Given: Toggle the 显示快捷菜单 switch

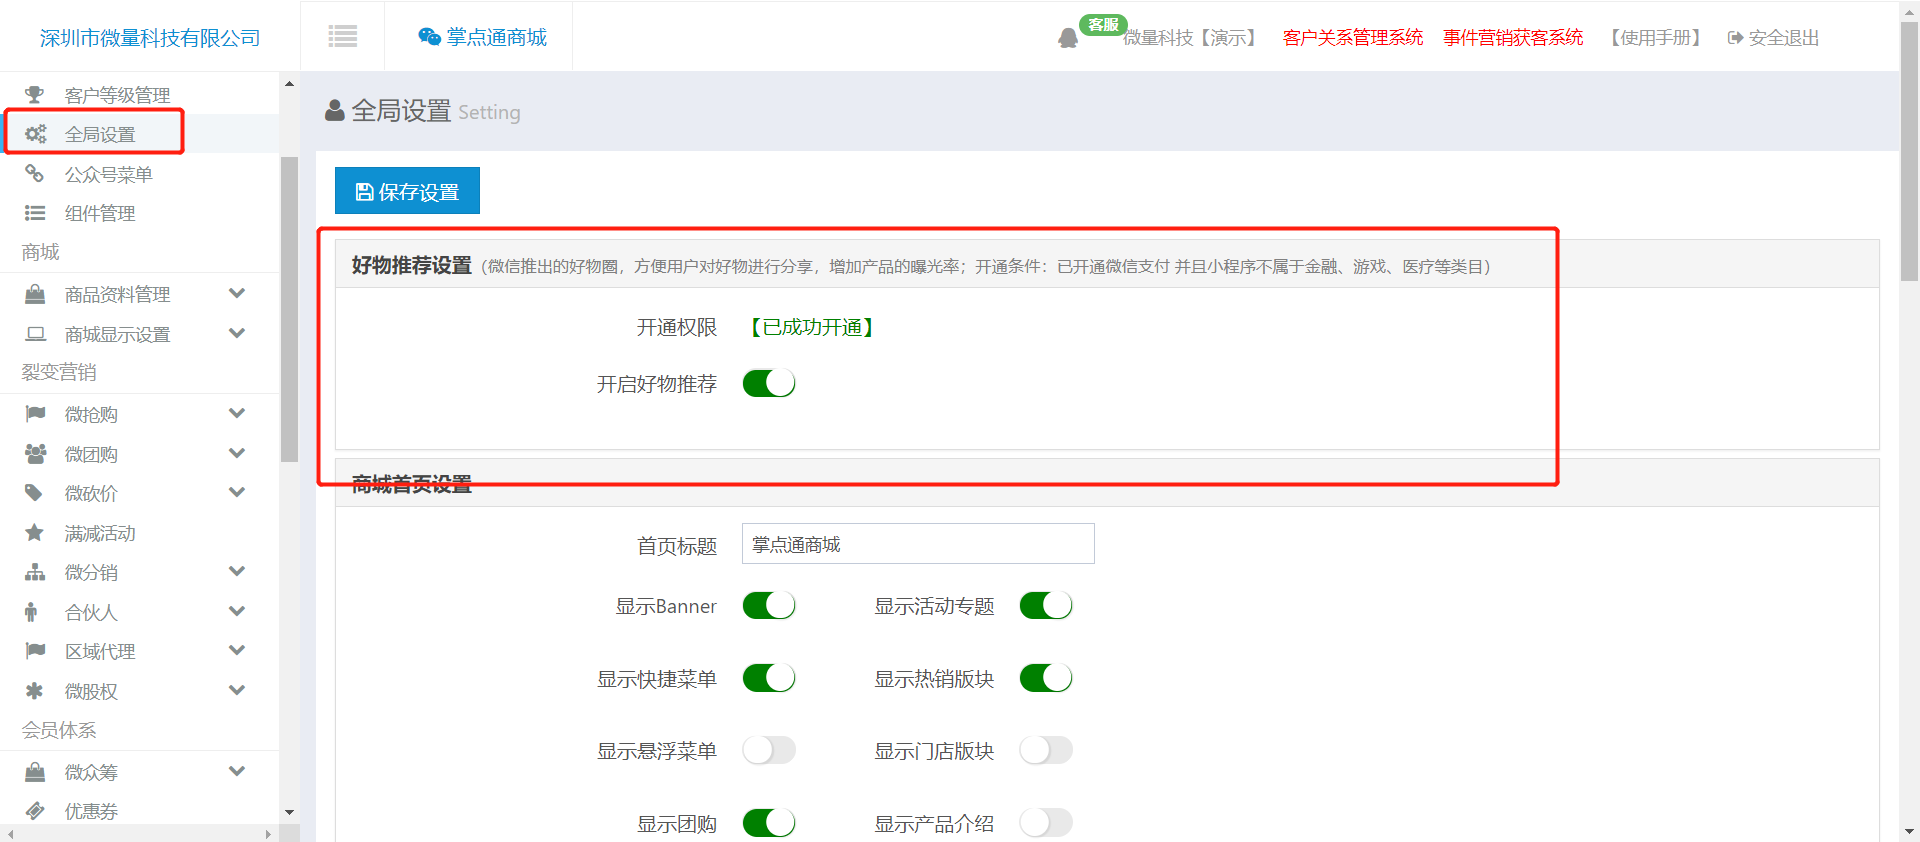Looking at the screenshot, I should [769, 678].
